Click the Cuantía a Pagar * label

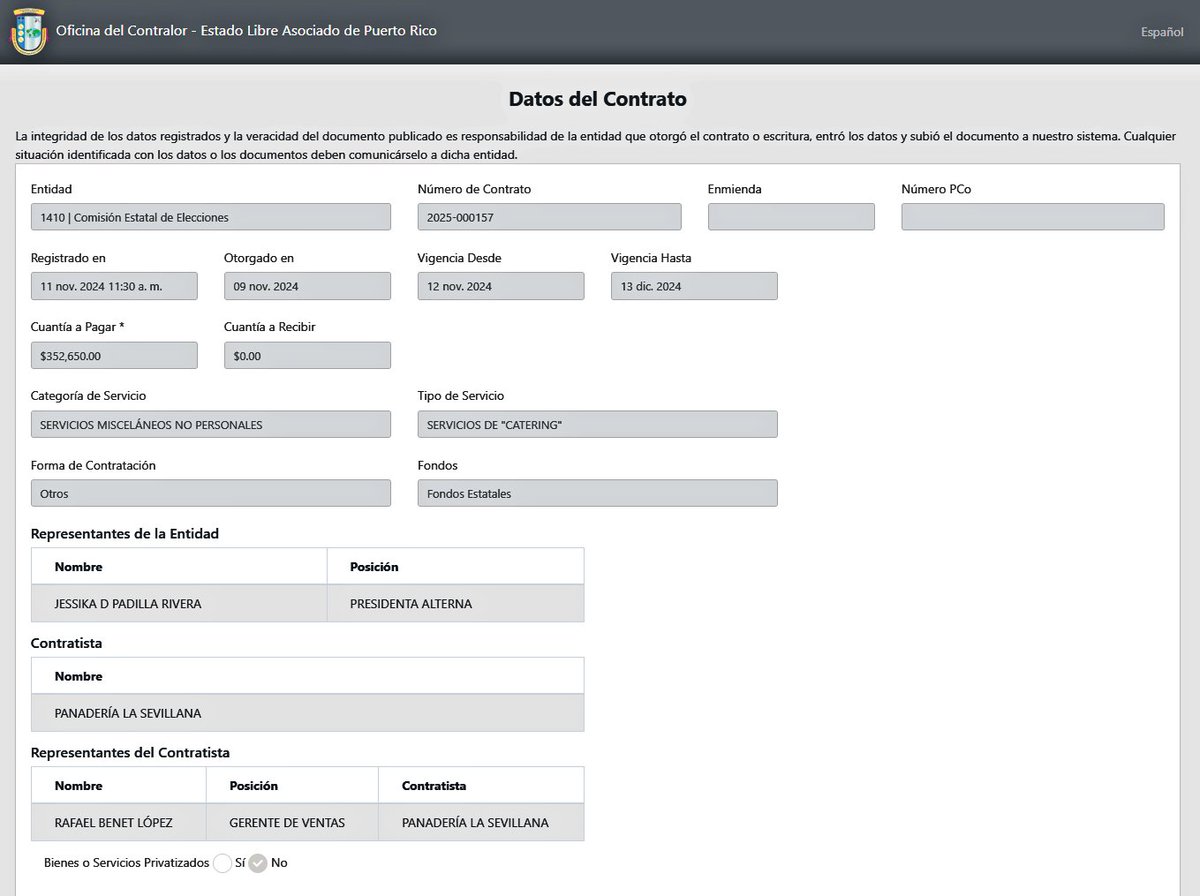point(78,327)
